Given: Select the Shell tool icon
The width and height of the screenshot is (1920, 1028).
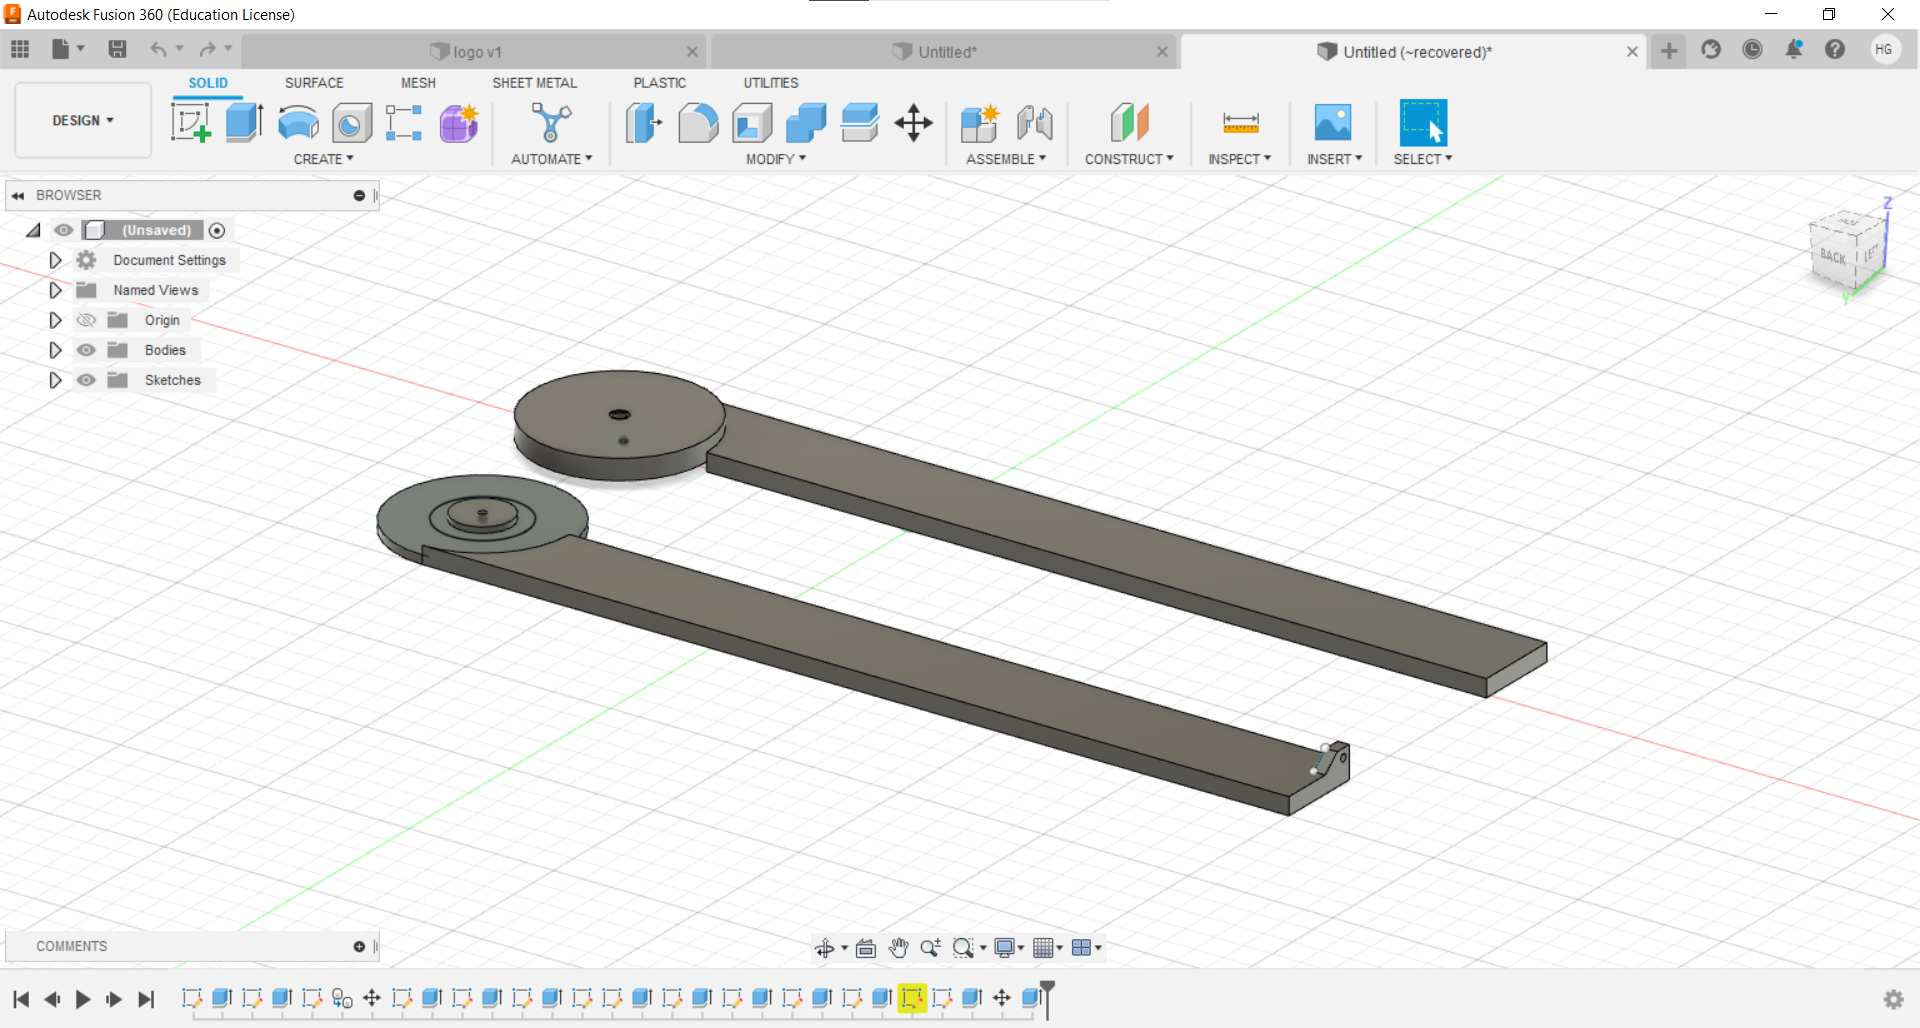Looking at the screenshot, I should coord(752,123).
